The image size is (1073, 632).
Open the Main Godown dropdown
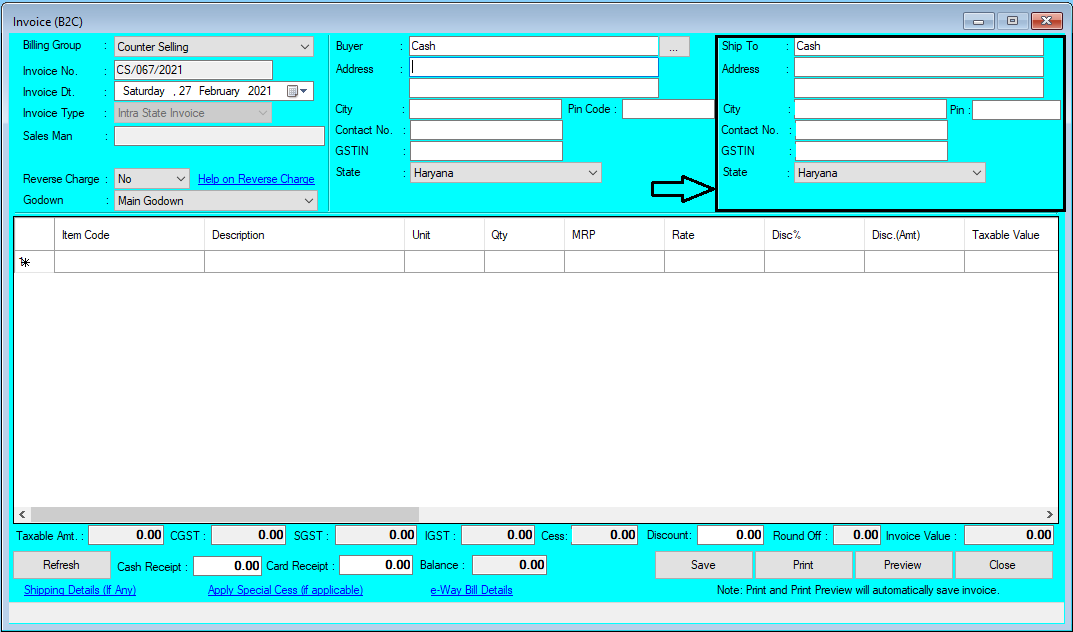click(309, 200)
